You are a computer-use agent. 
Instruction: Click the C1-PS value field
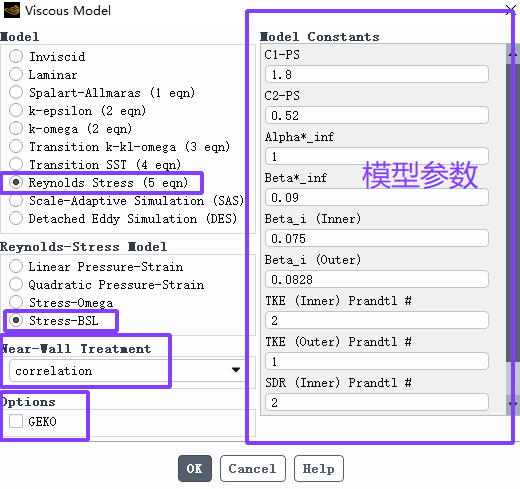click(377, 74)
